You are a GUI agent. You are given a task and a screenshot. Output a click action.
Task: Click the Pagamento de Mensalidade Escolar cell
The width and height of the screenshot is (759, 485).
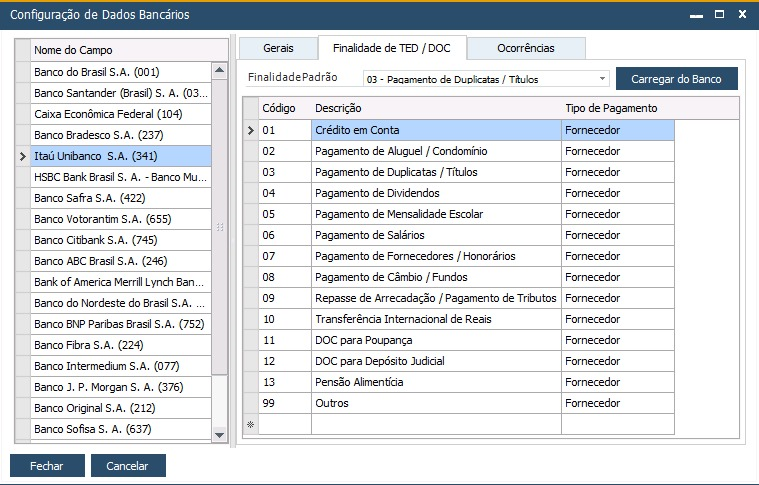(x=436, y=214)
